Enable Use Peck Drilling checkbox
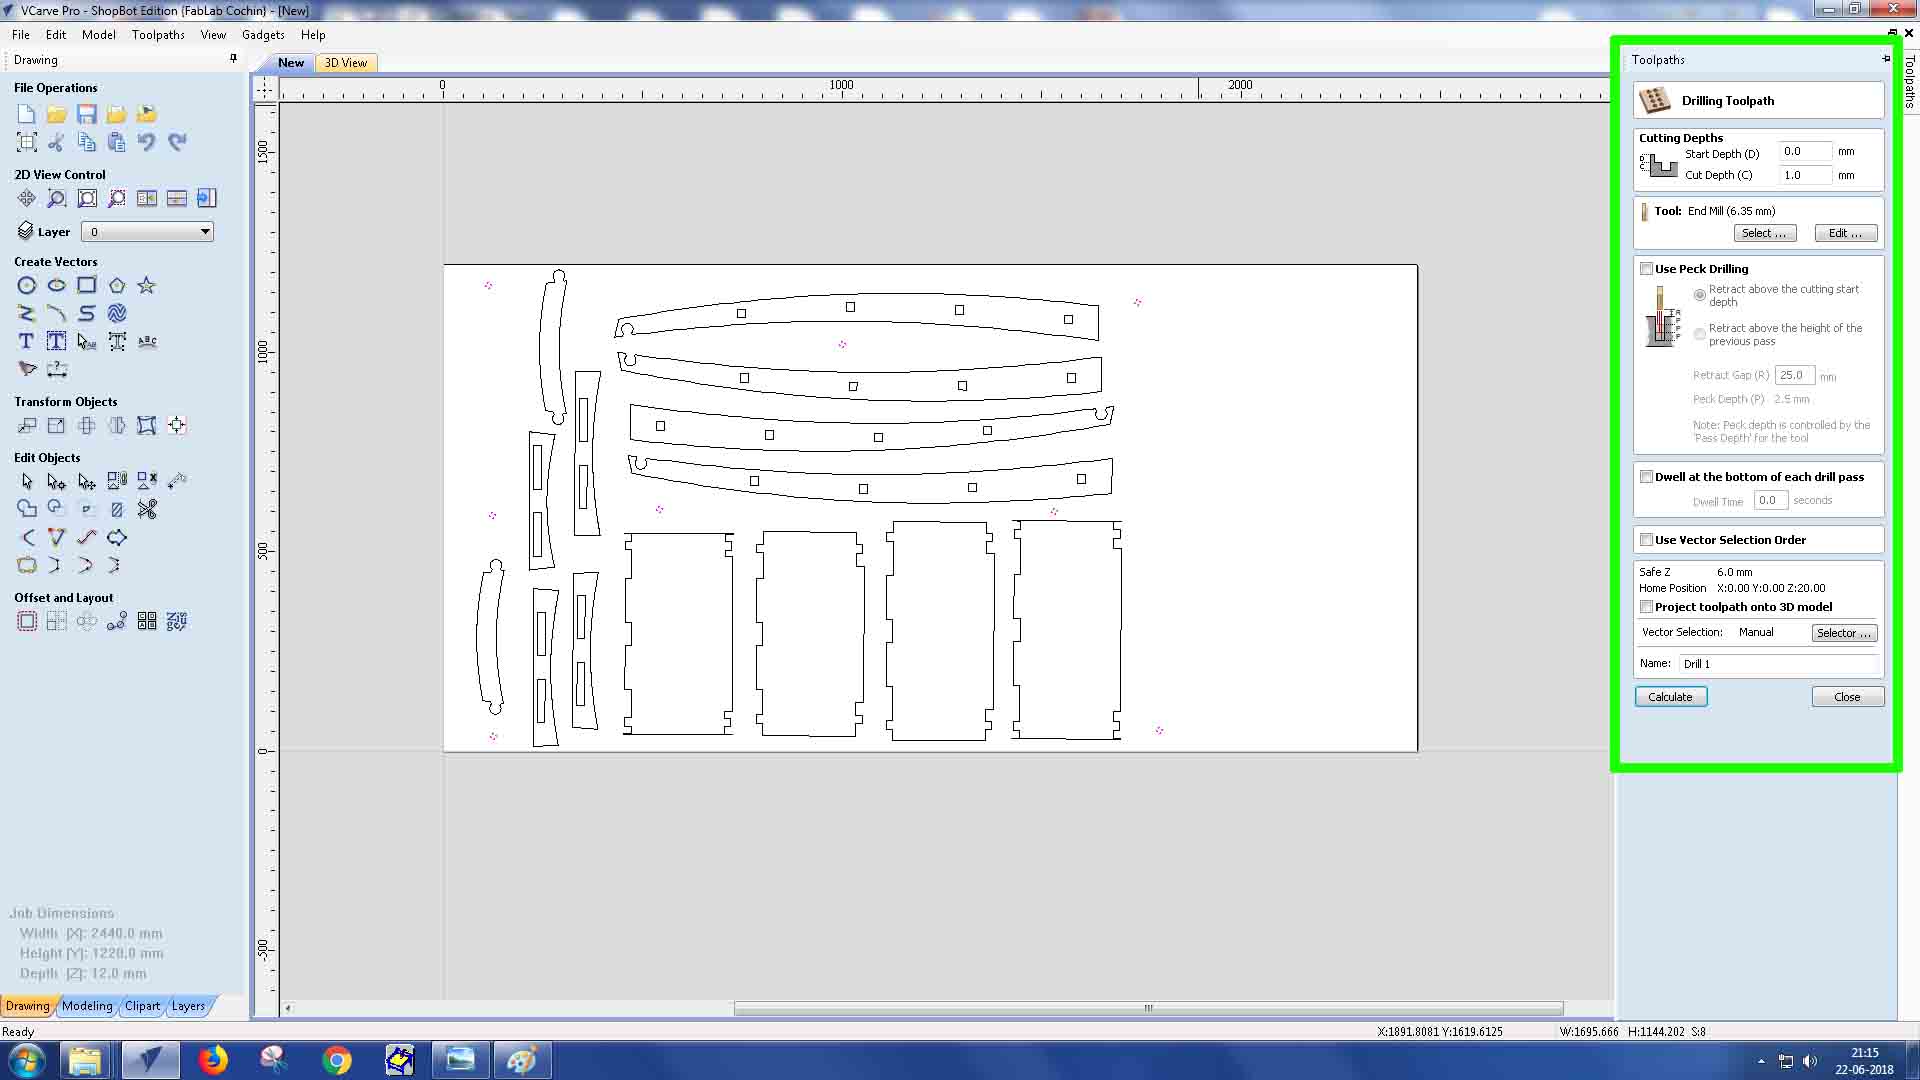The height and width of the screenshot is (1080, 1920). tap(1646, 269)
